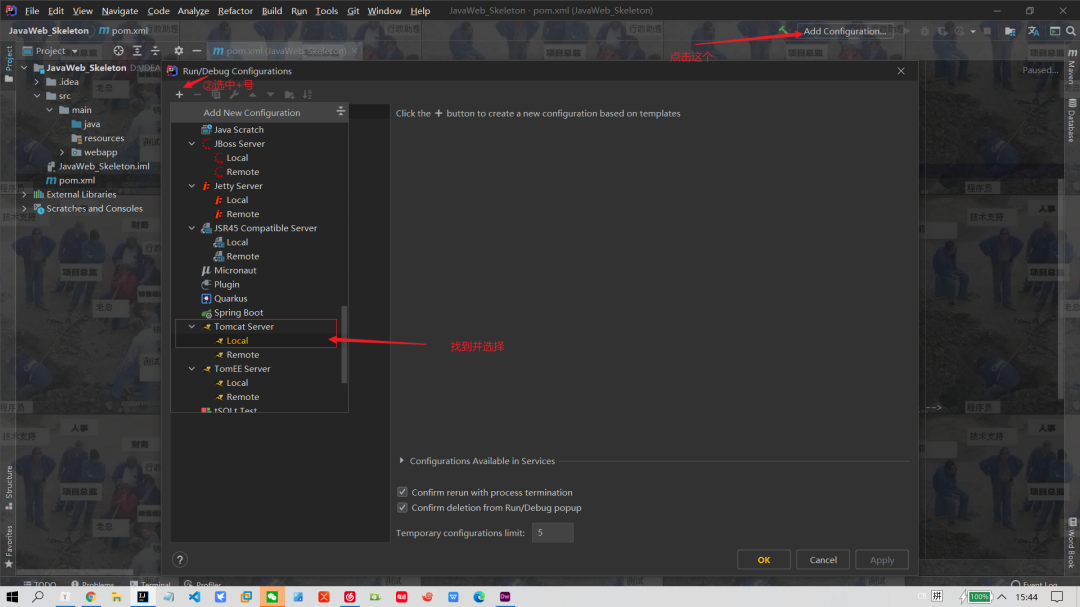This screenshot has height=607, width=1080.
Task: Expand External Libraries in project tree
Action: click(x=25, y=194)
